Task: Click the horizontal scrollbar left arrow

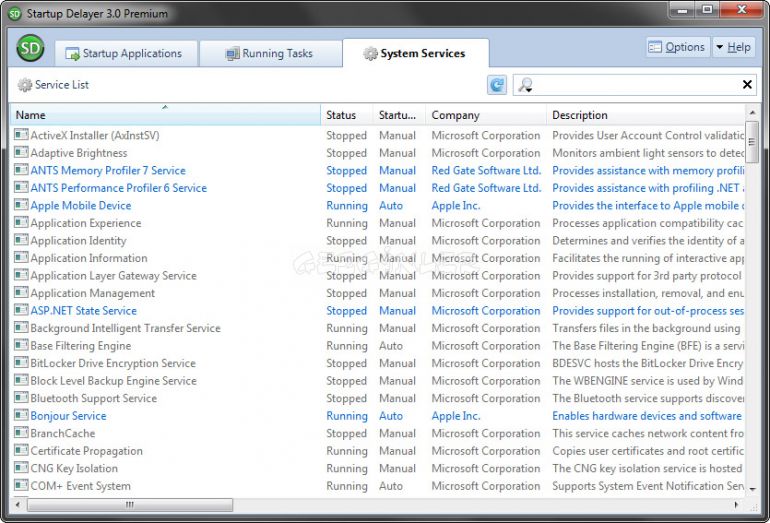Action: 18,504
